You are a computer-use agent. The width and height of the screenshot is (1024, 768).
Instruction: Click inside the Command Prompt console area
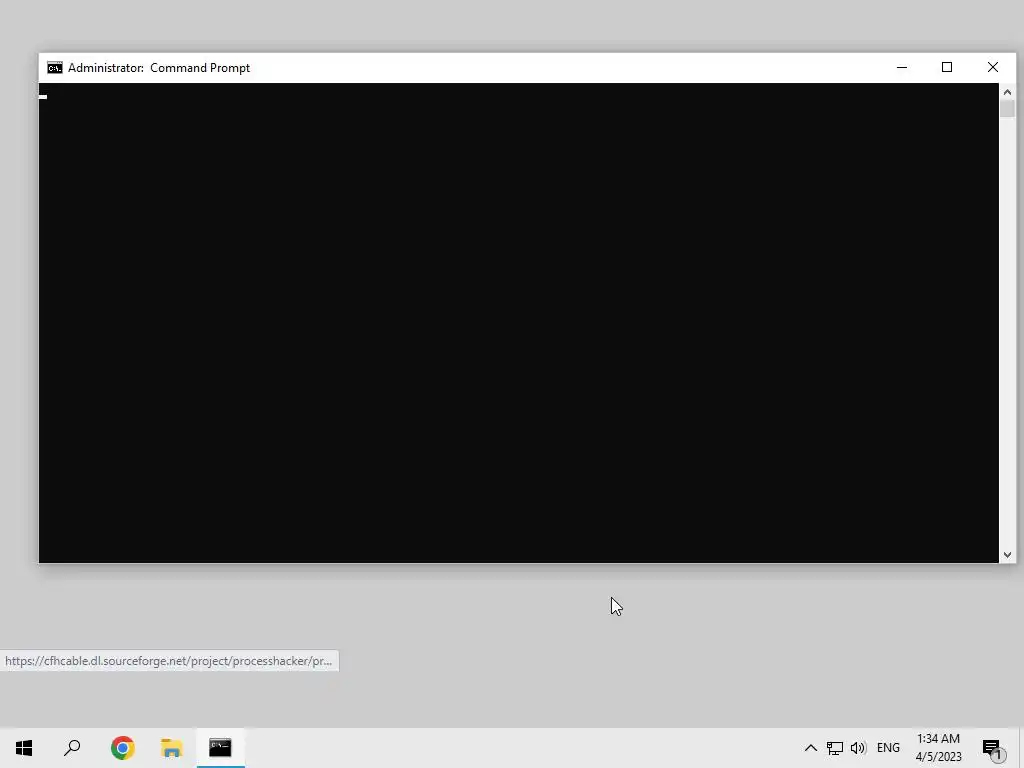tap(519, 323)
